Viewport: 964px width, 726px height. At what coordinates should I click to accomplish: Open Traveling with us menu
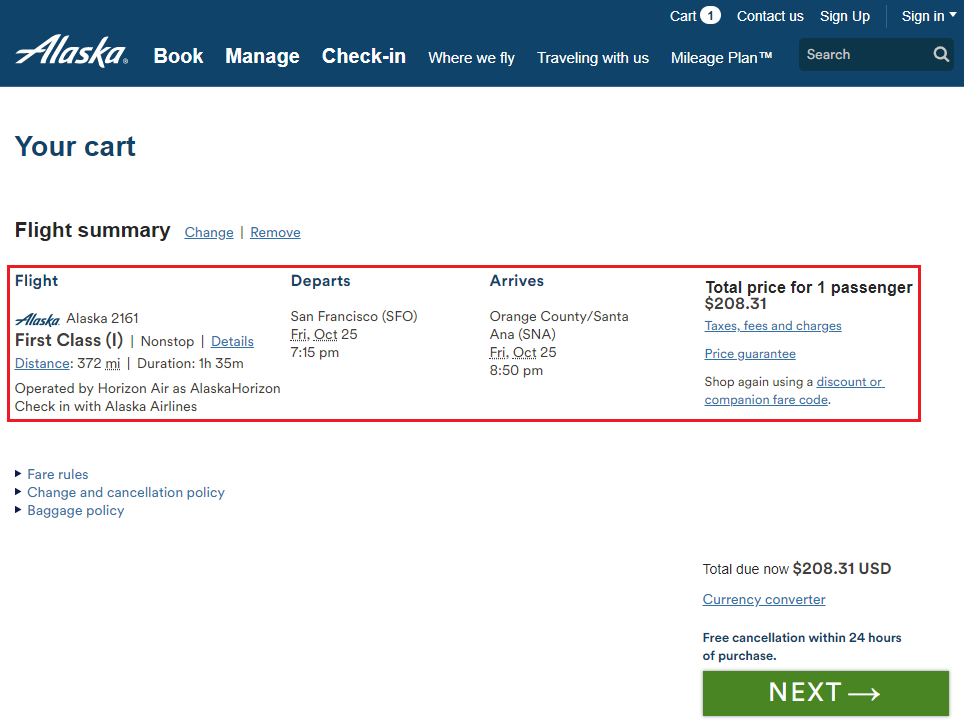pyautogui.click(x=593, y=58)
